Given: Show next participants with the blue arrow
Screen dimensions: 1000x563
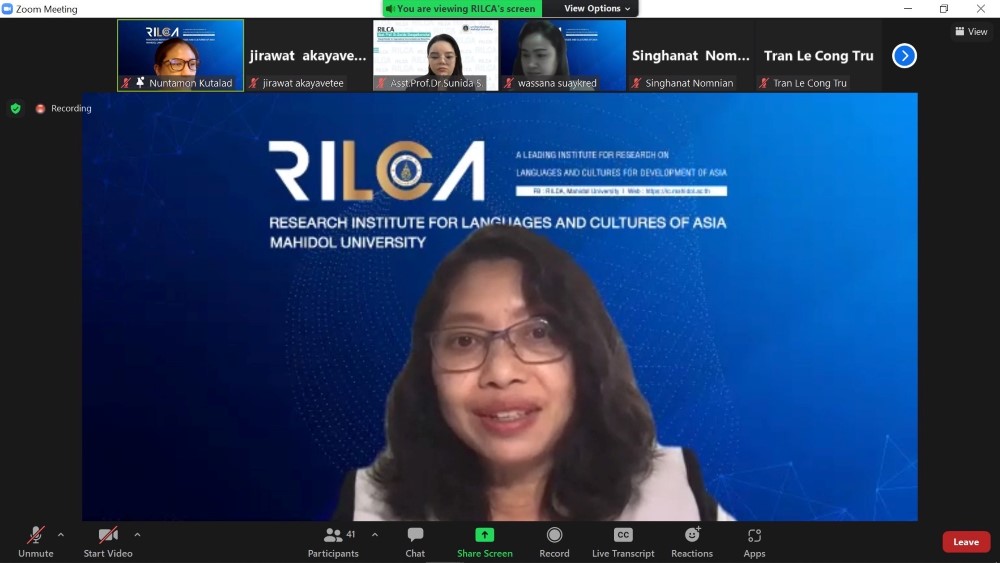Looking at the screenshot, I should click(904, 55).
